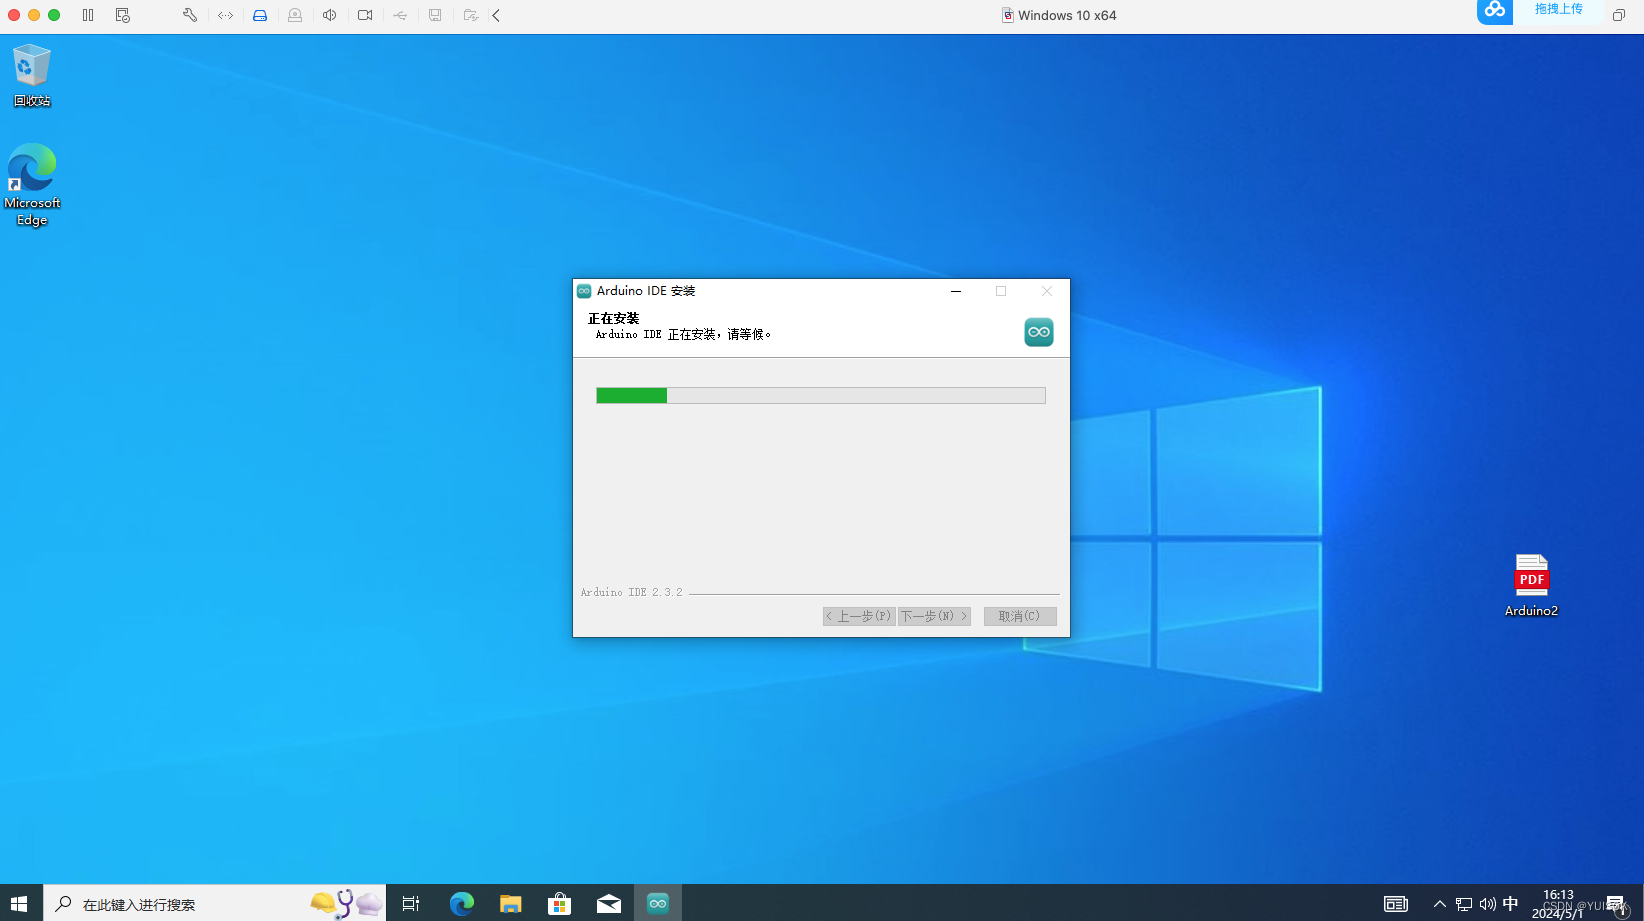Screen dimensions: 1644x921
Task: Click the camera icon in VM toolbar
Action: pyautogui.click(x=365, y=15)
